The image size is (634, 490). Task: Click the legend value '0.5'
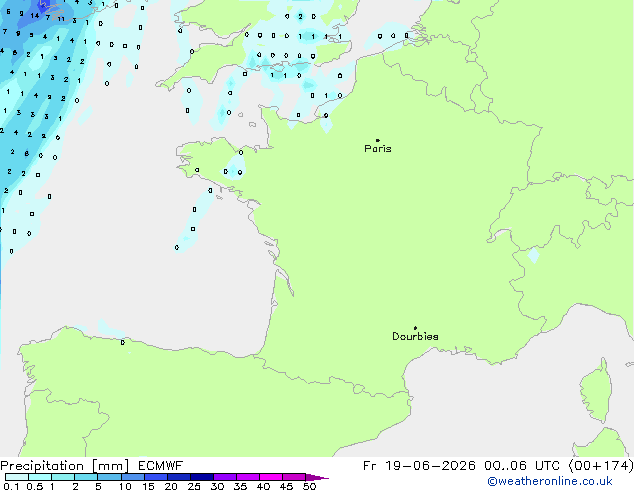[35, 486]
